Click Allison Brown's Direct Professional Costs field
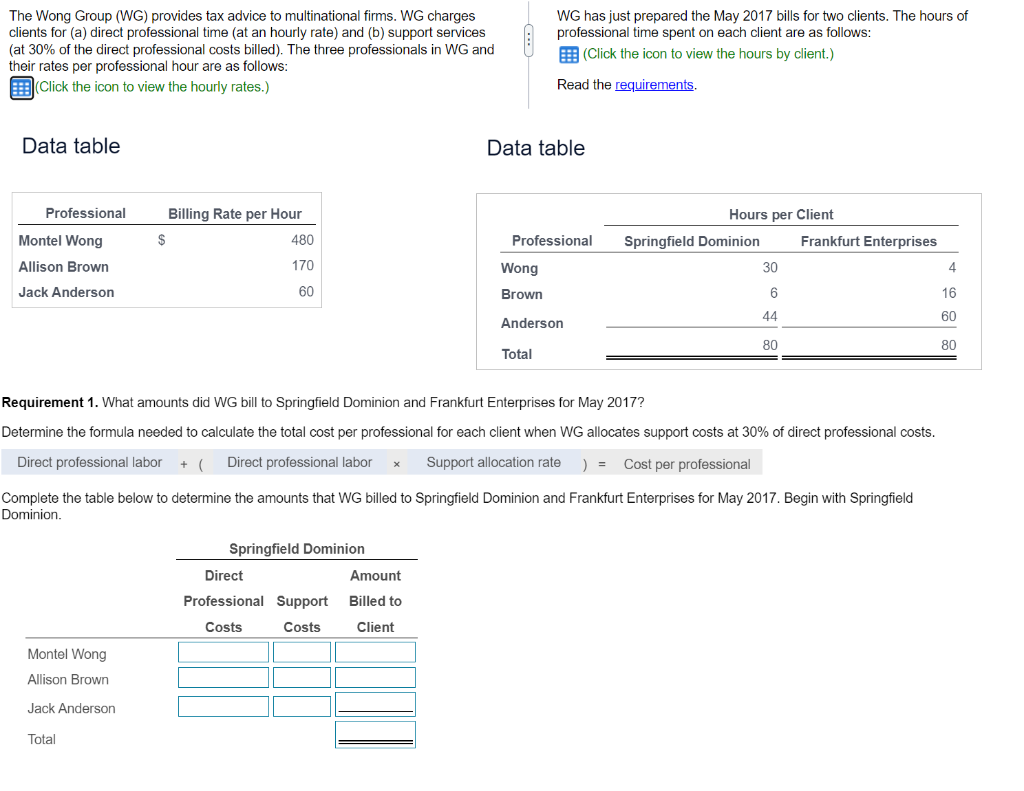This screenshot has height=791, width=1024. tap(223, 677)
